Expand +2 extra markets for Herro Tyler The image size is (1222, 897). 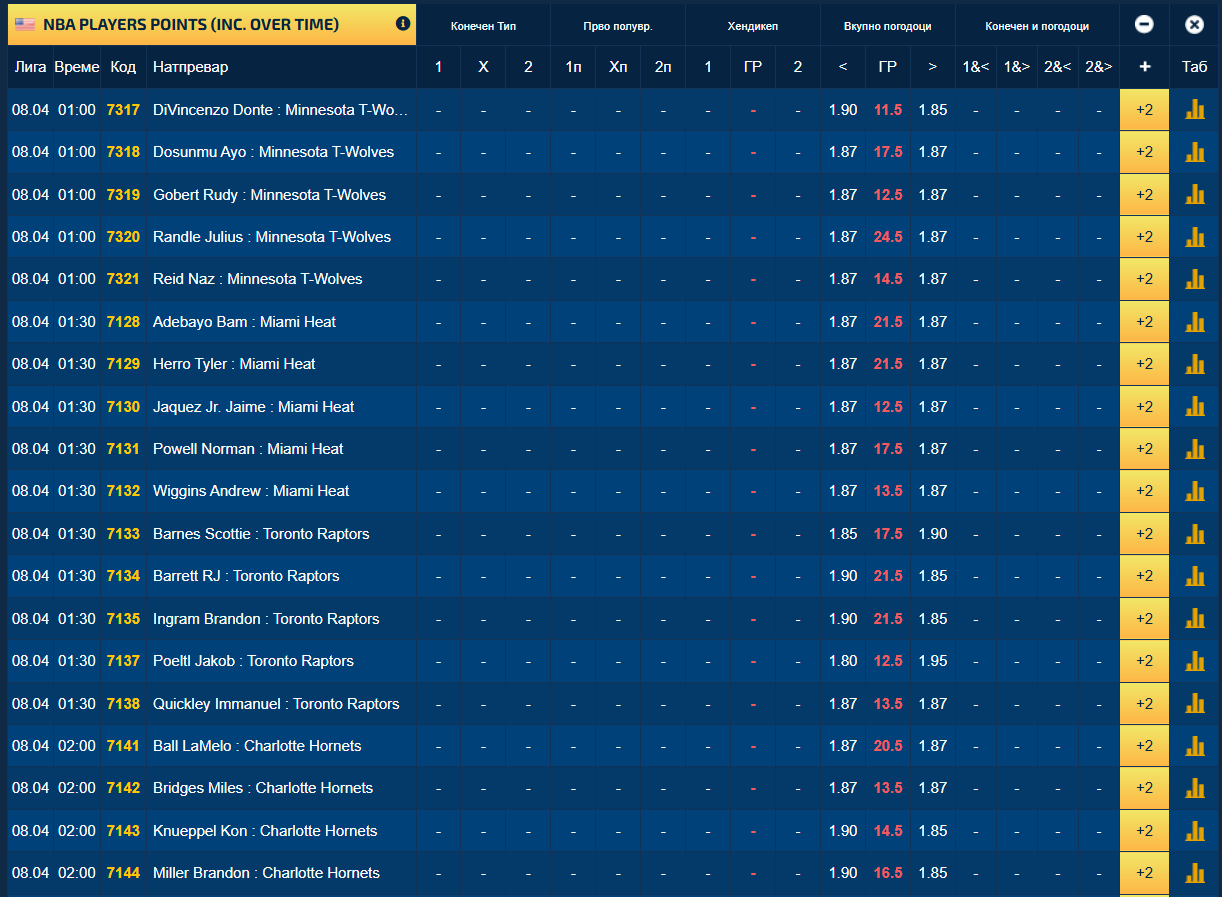(x=1144, y=364)
